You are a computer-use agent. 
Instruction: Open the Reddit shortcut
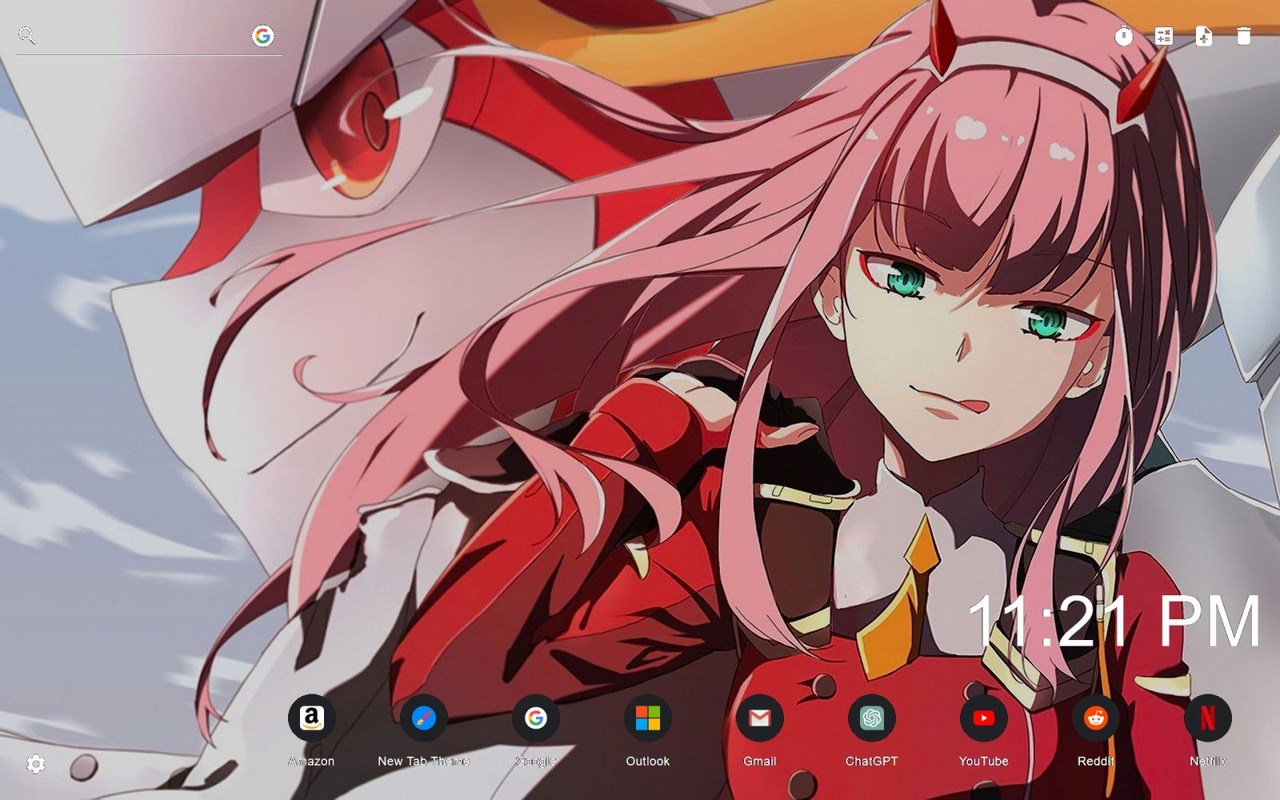coord(1096,718)
